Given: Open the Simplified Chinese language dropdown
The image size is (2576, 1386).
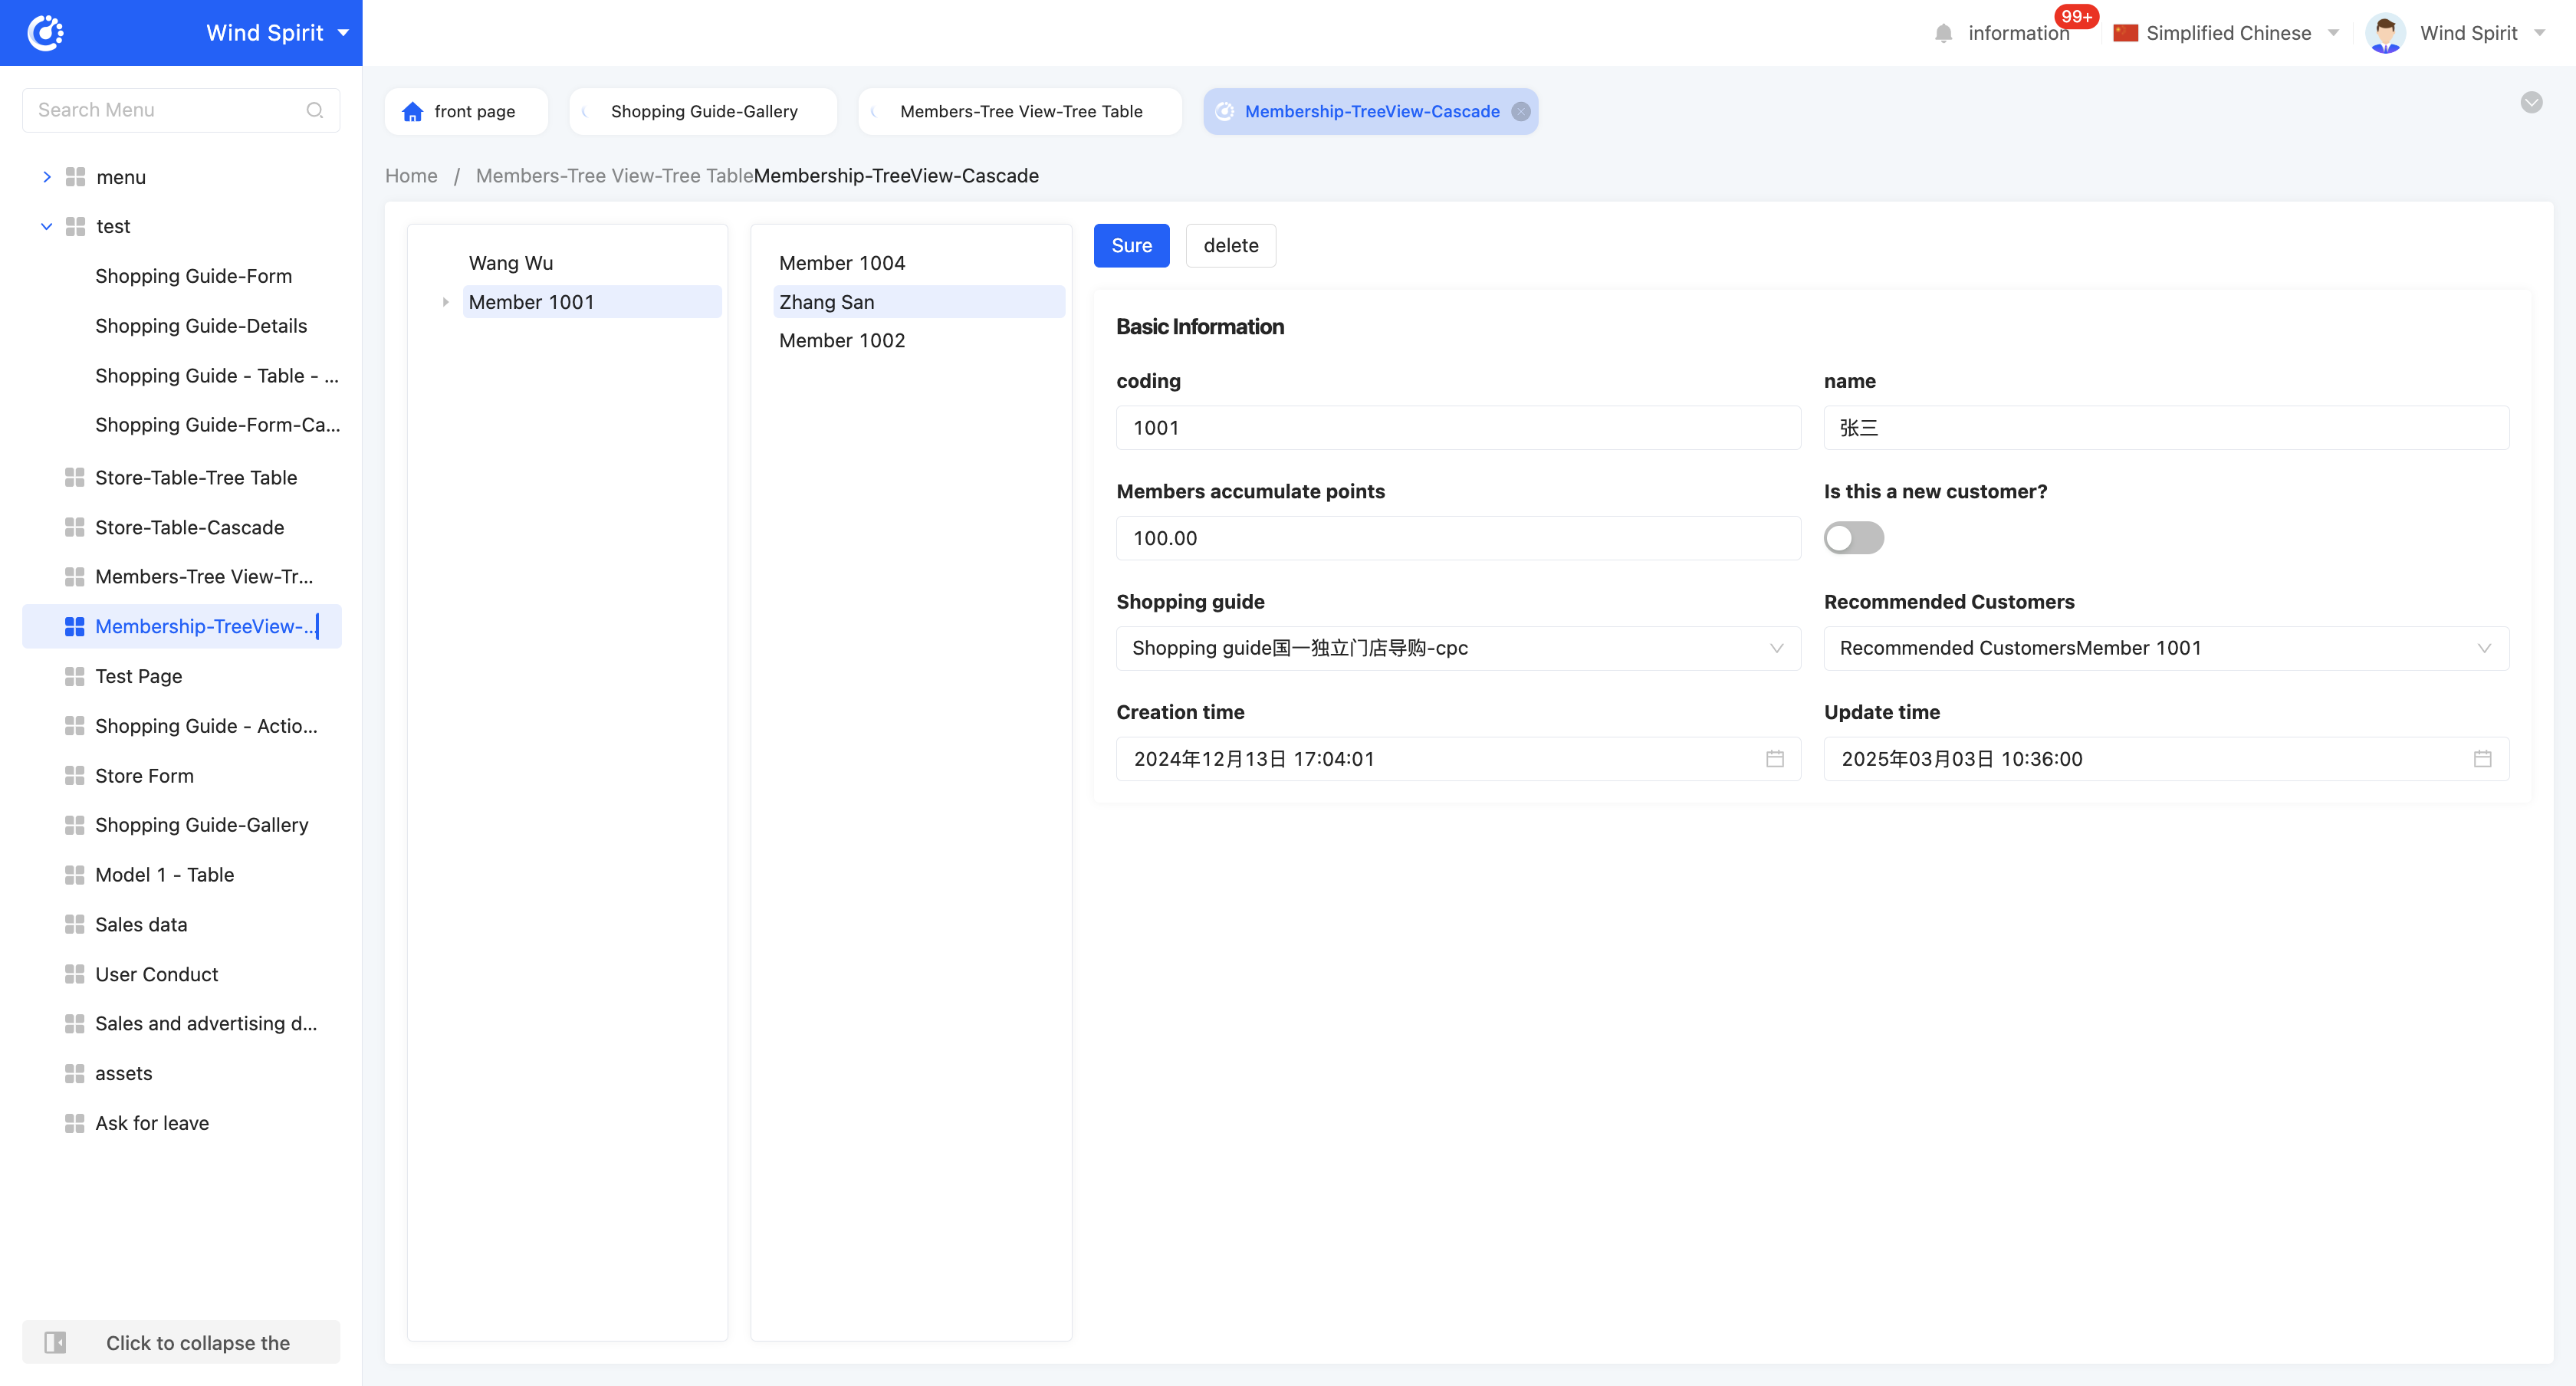Looking at the screenshot, I should click(2227, 33).
